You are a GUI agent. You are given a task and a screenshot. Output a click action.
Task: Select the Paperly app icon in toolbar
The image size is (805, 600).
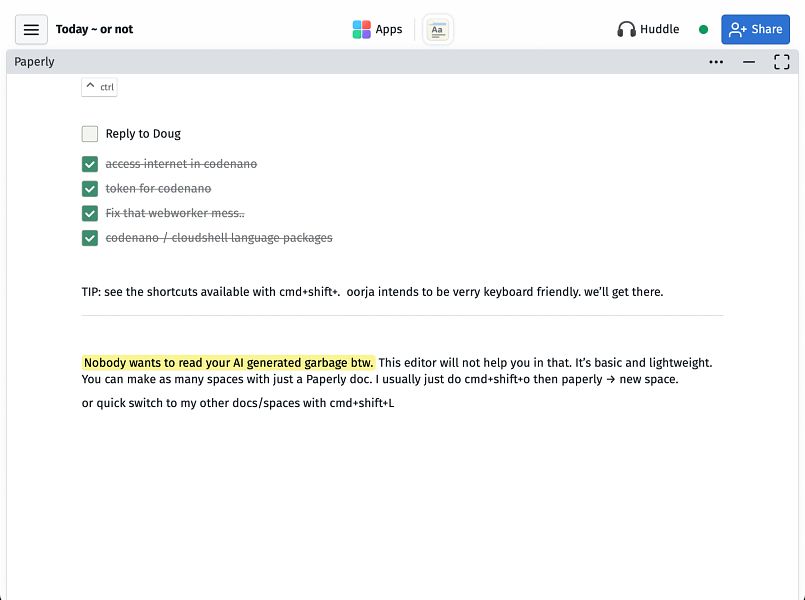(437, 29)
